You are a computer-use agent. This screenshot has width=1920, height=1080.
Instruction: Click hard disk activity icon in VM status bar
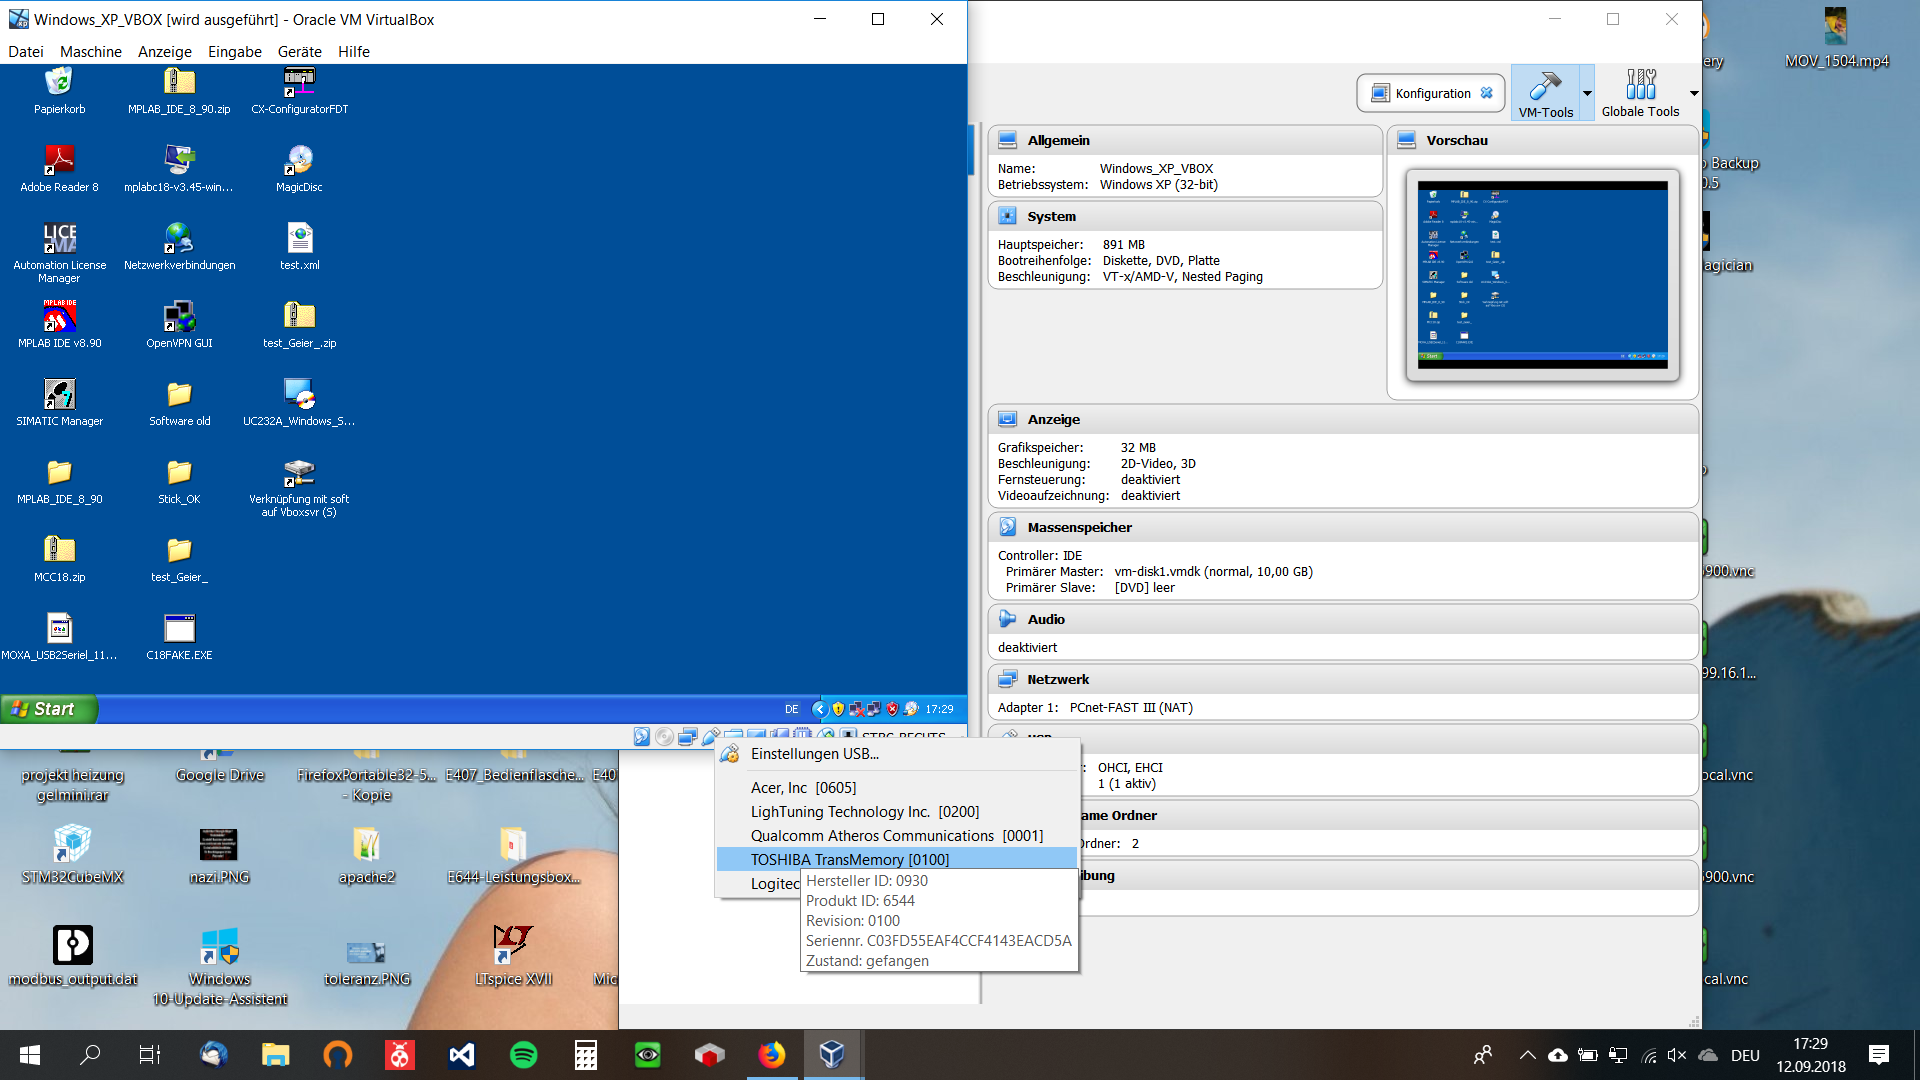click(x=642, y=737)
